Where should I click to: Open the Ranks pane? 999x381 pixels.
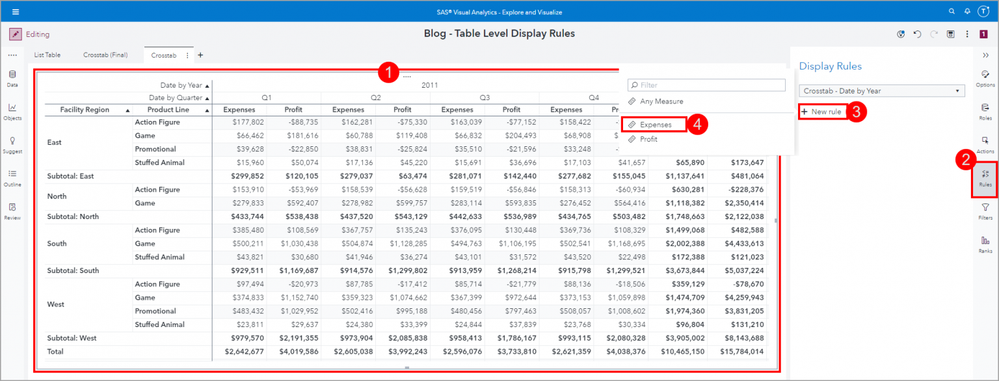point(985,244)
